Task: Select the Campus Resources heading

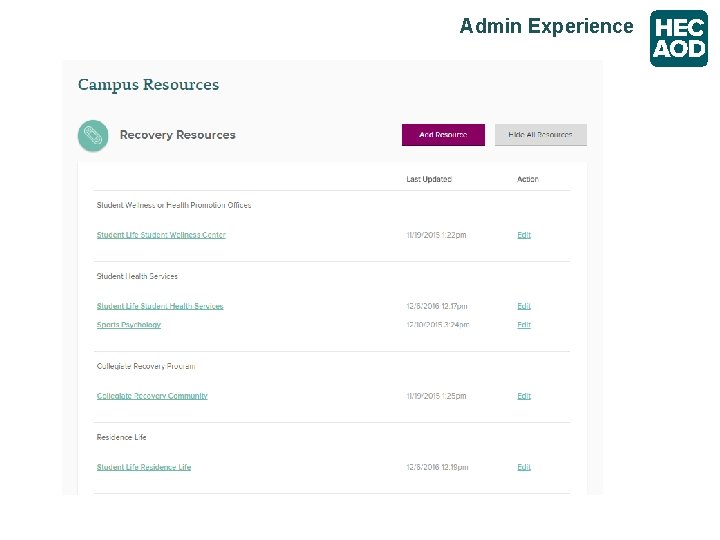Action: click(x=148, y=85)
